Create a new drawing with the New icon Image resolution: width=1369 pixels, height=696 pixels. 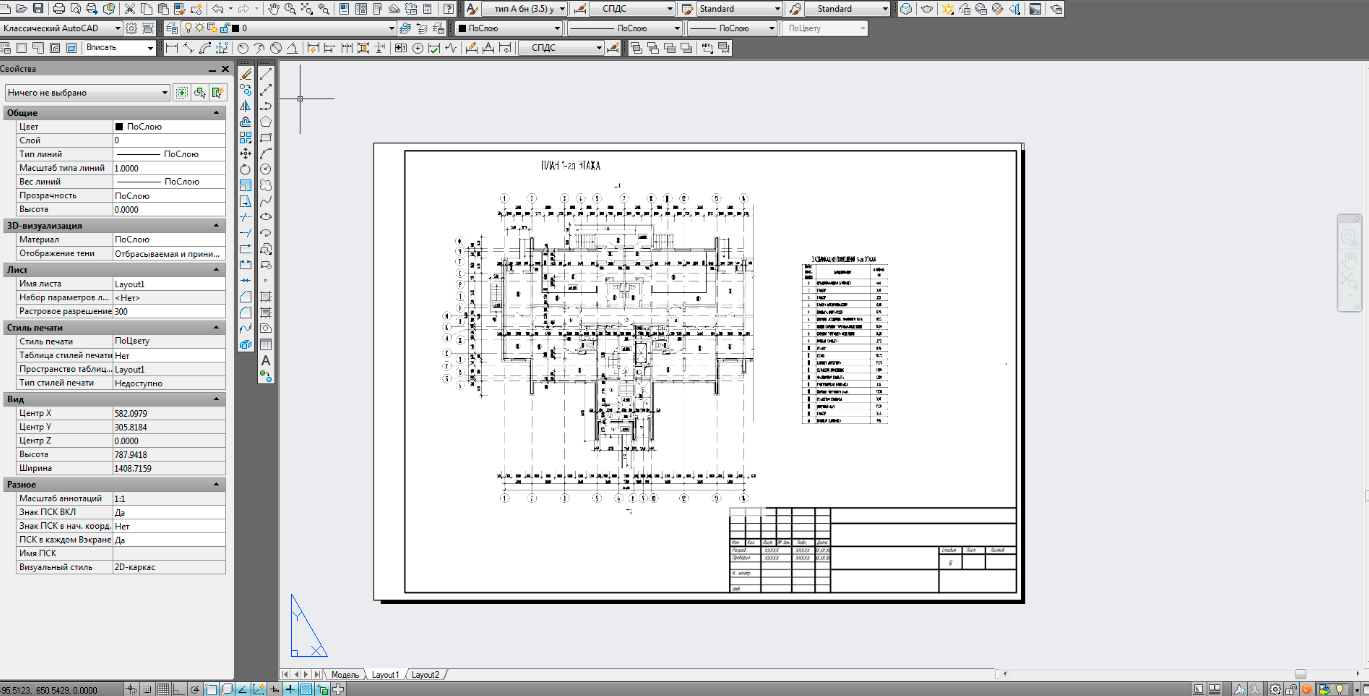(x=7, y=9)
